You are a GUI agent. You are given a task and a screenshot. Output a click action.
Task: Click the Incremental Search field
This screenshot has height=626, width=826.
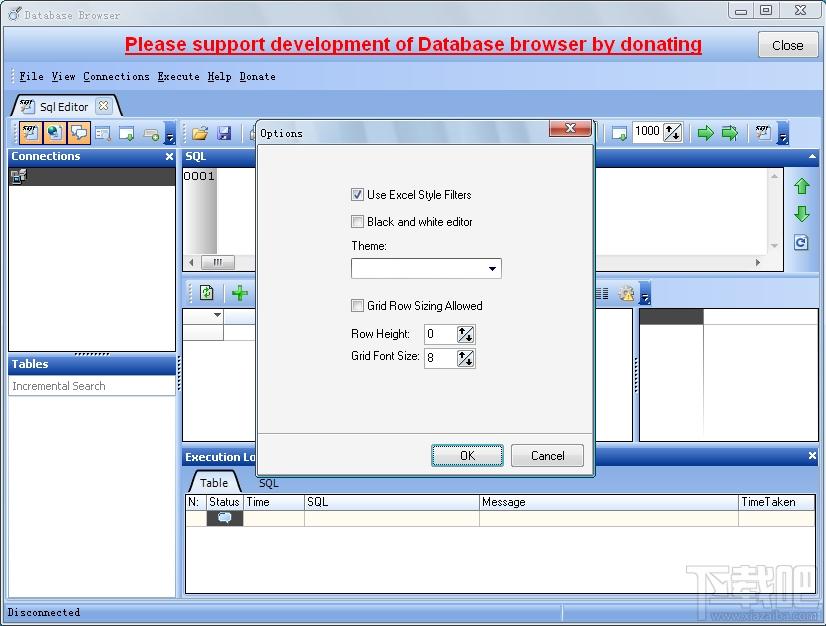92,386
